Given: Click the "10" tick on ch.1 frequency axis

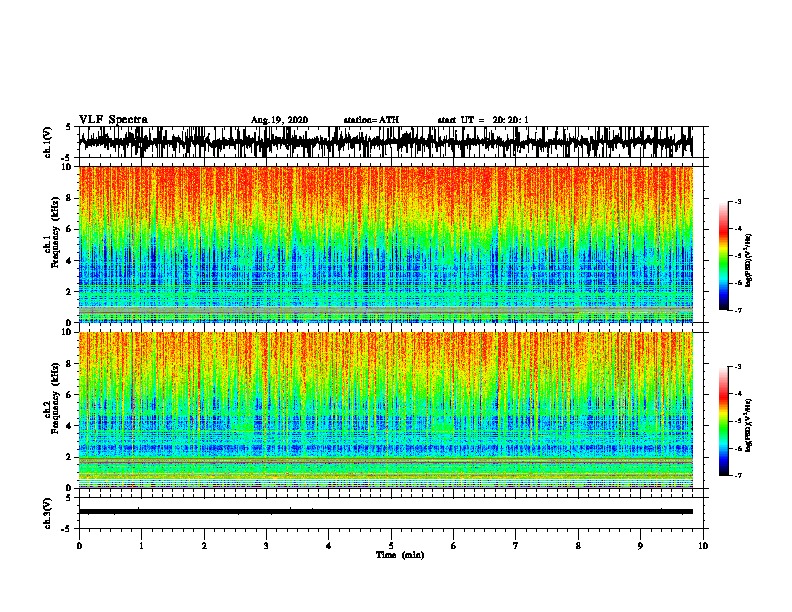Looking at the screenshot, I should pos(69,167).
